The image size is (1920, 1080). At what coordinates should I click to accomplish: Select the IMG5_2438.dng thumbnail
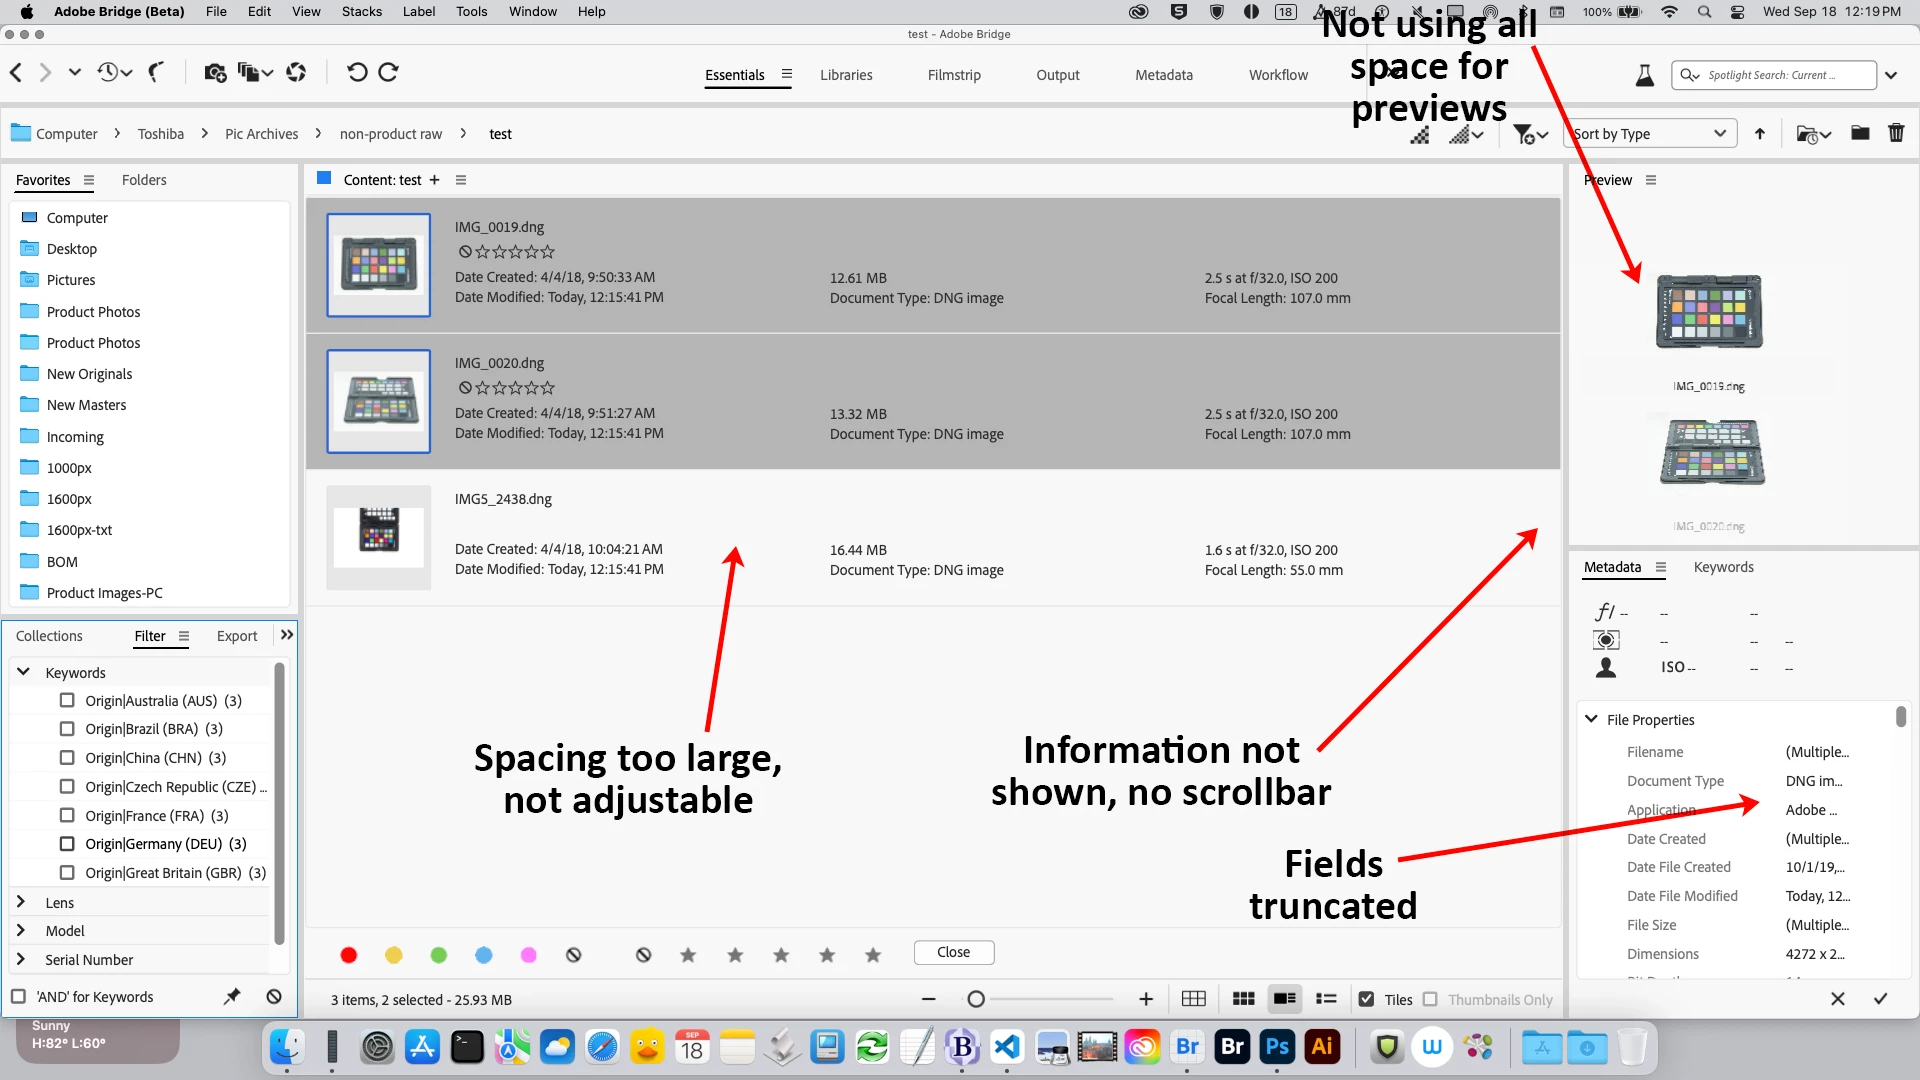(379, 537)
